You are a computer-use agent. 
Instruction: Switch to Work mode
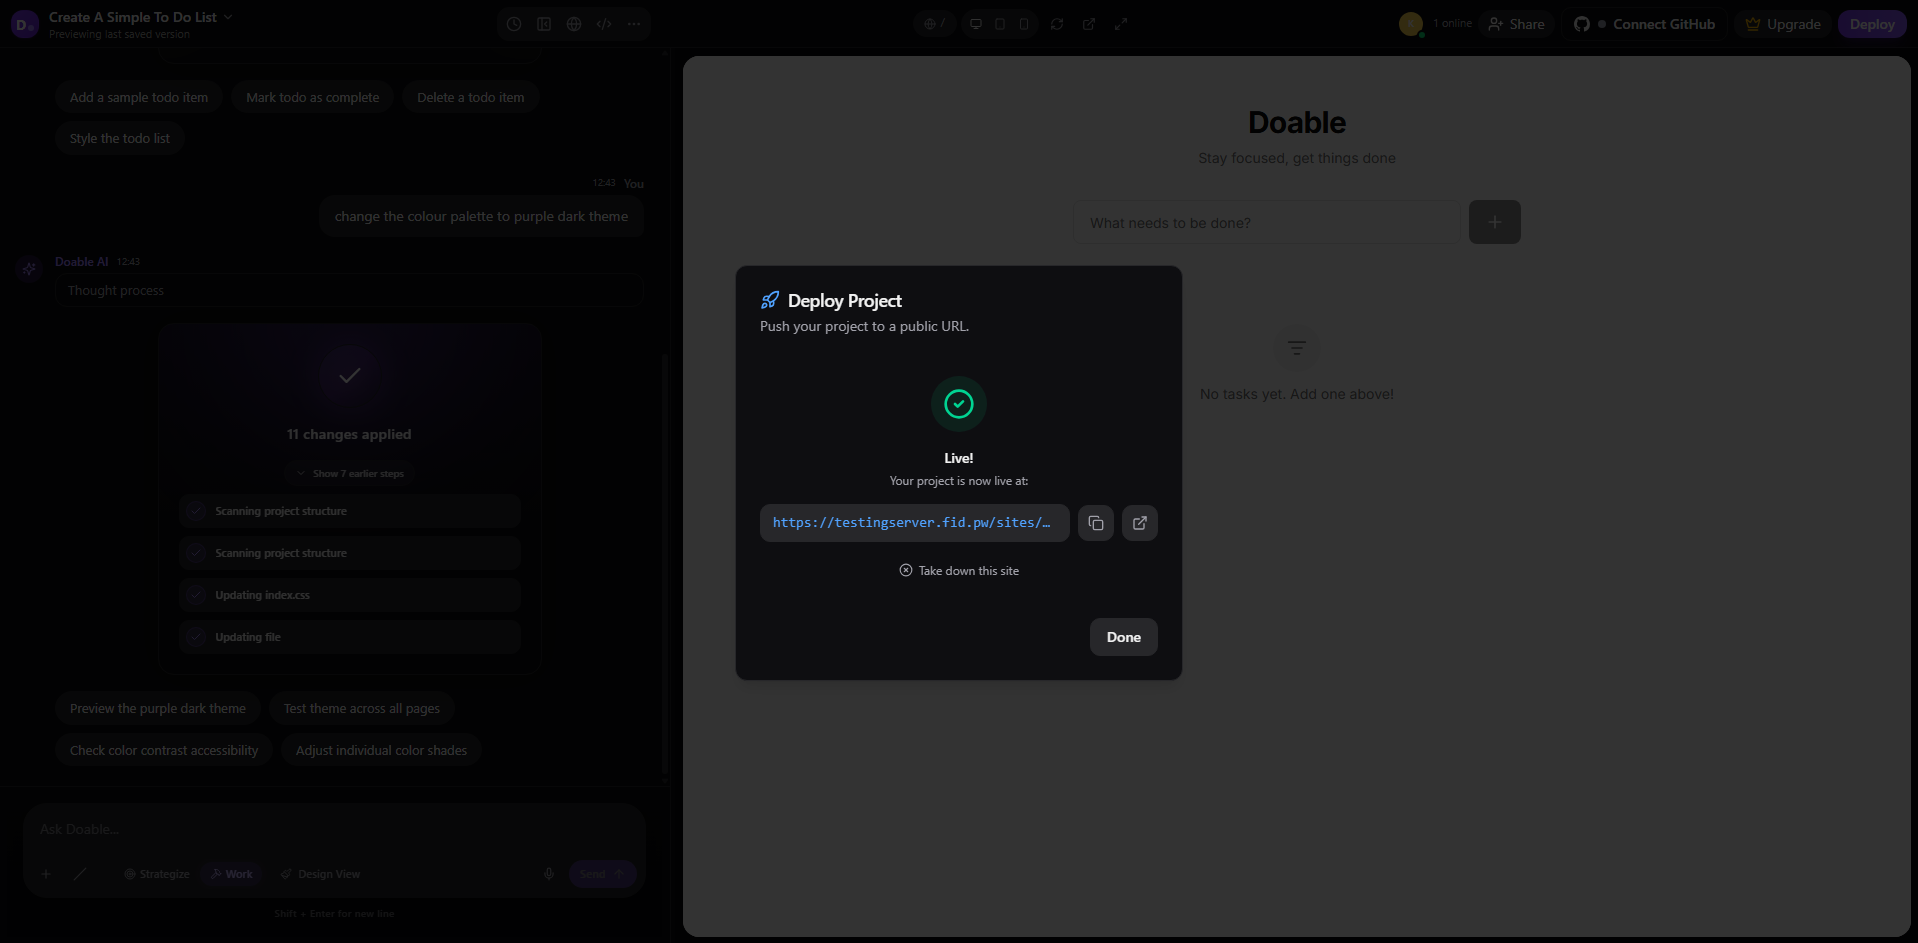pos(231,874)
